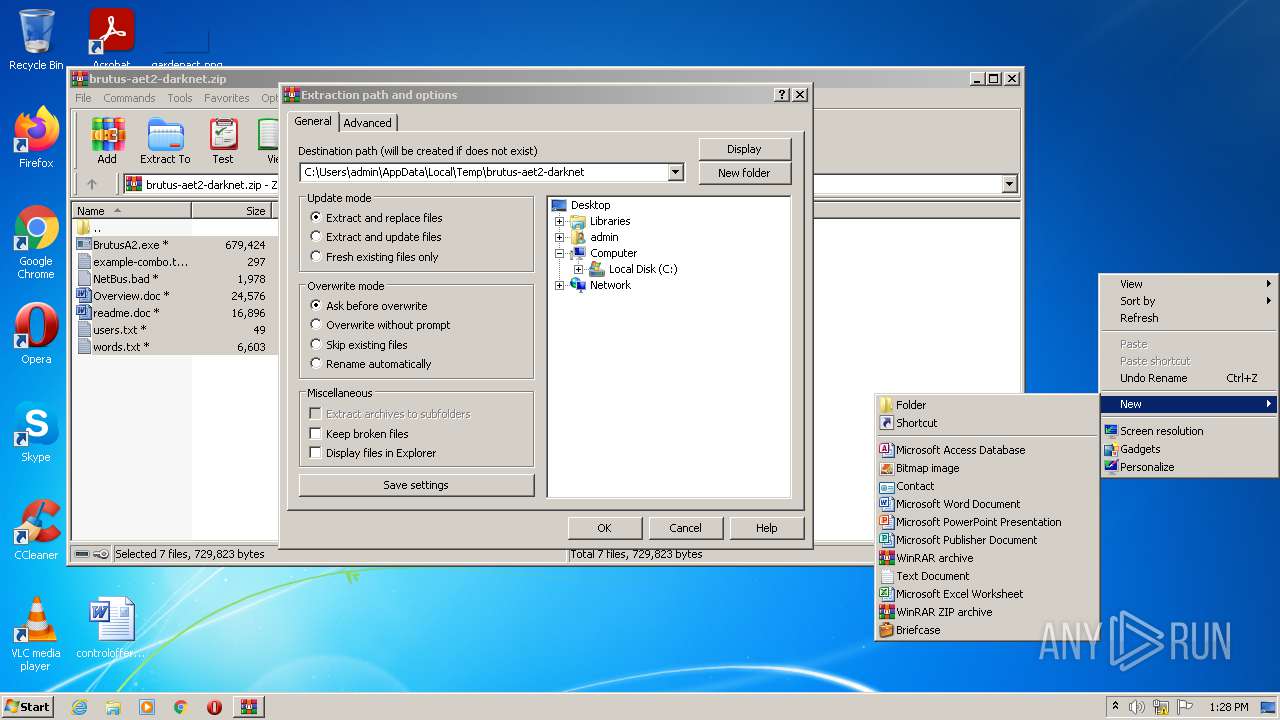
Task: Open the Firefox desktop shortcut
Action: tap(36, 138)
